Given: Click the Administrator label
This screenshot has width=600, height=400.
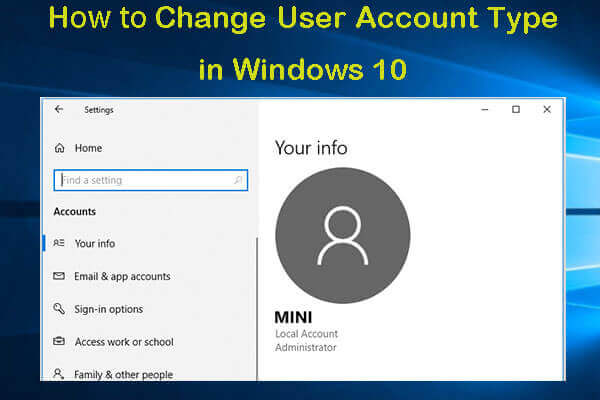Looking at the screenshot, I should [306, 348].
